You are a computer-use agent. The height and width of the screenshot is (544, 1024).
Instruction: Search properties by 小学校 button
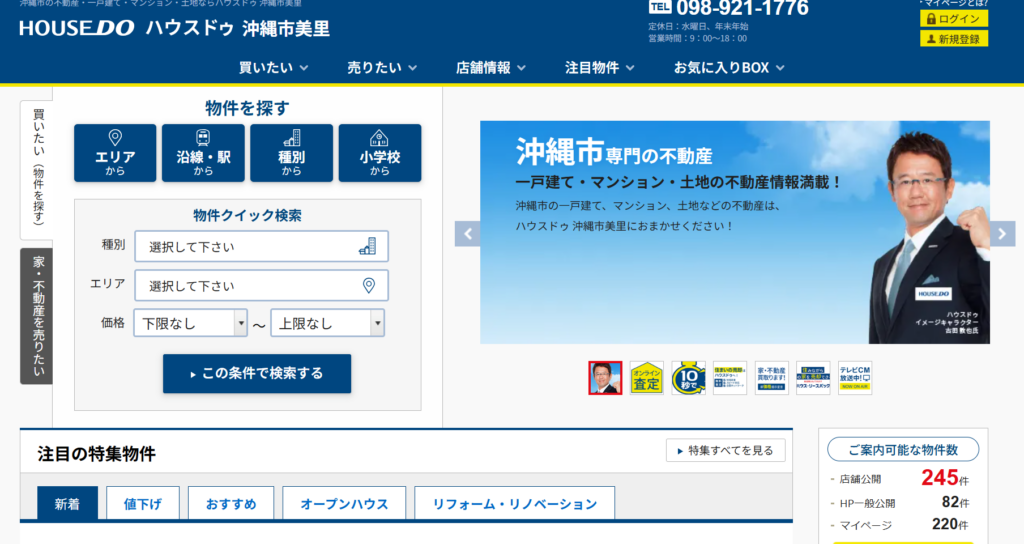pyautogui.click(x=379, y=153)
